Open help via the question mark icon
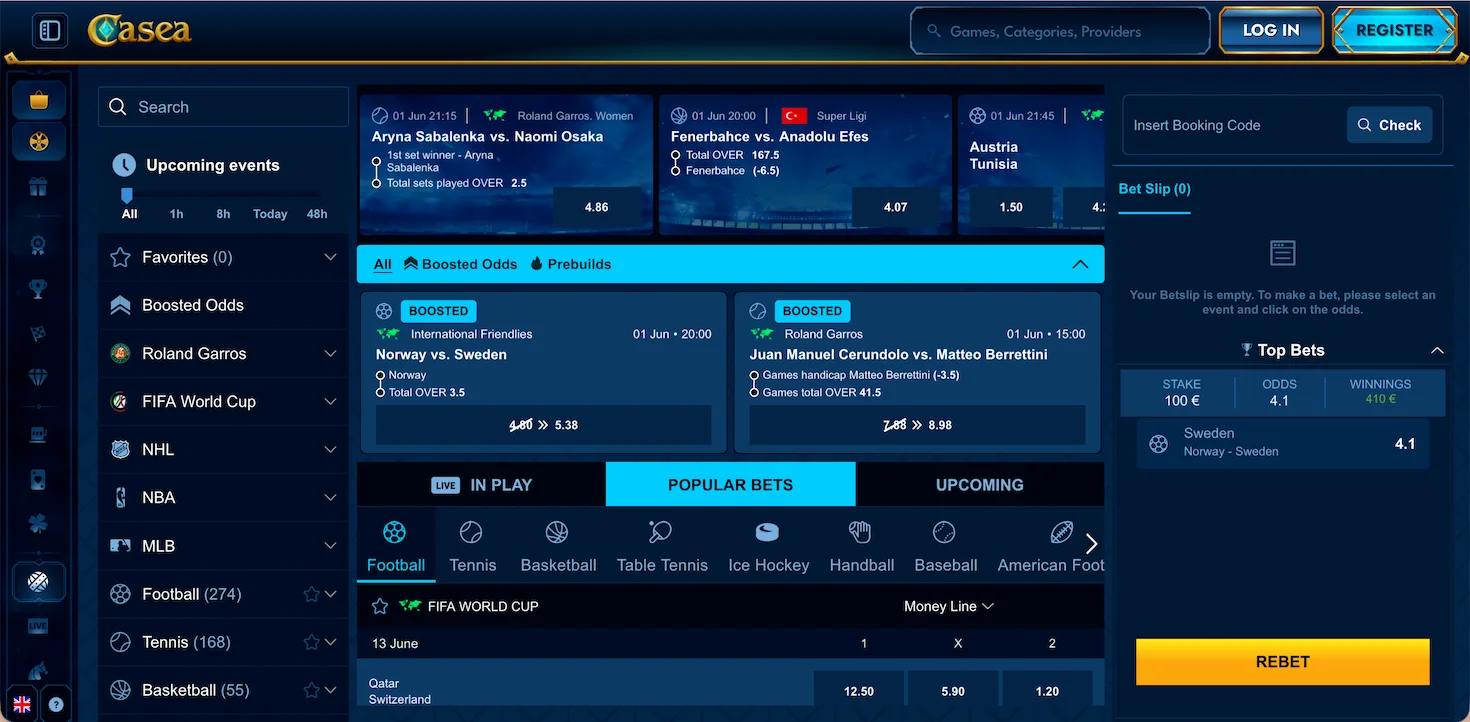1470x722 pixels. (x=55, y=704)
